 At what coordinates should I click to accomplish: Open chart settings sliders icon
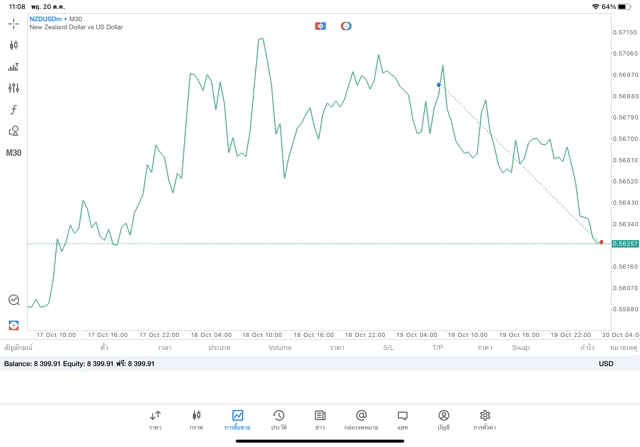(x=13, y=88)
